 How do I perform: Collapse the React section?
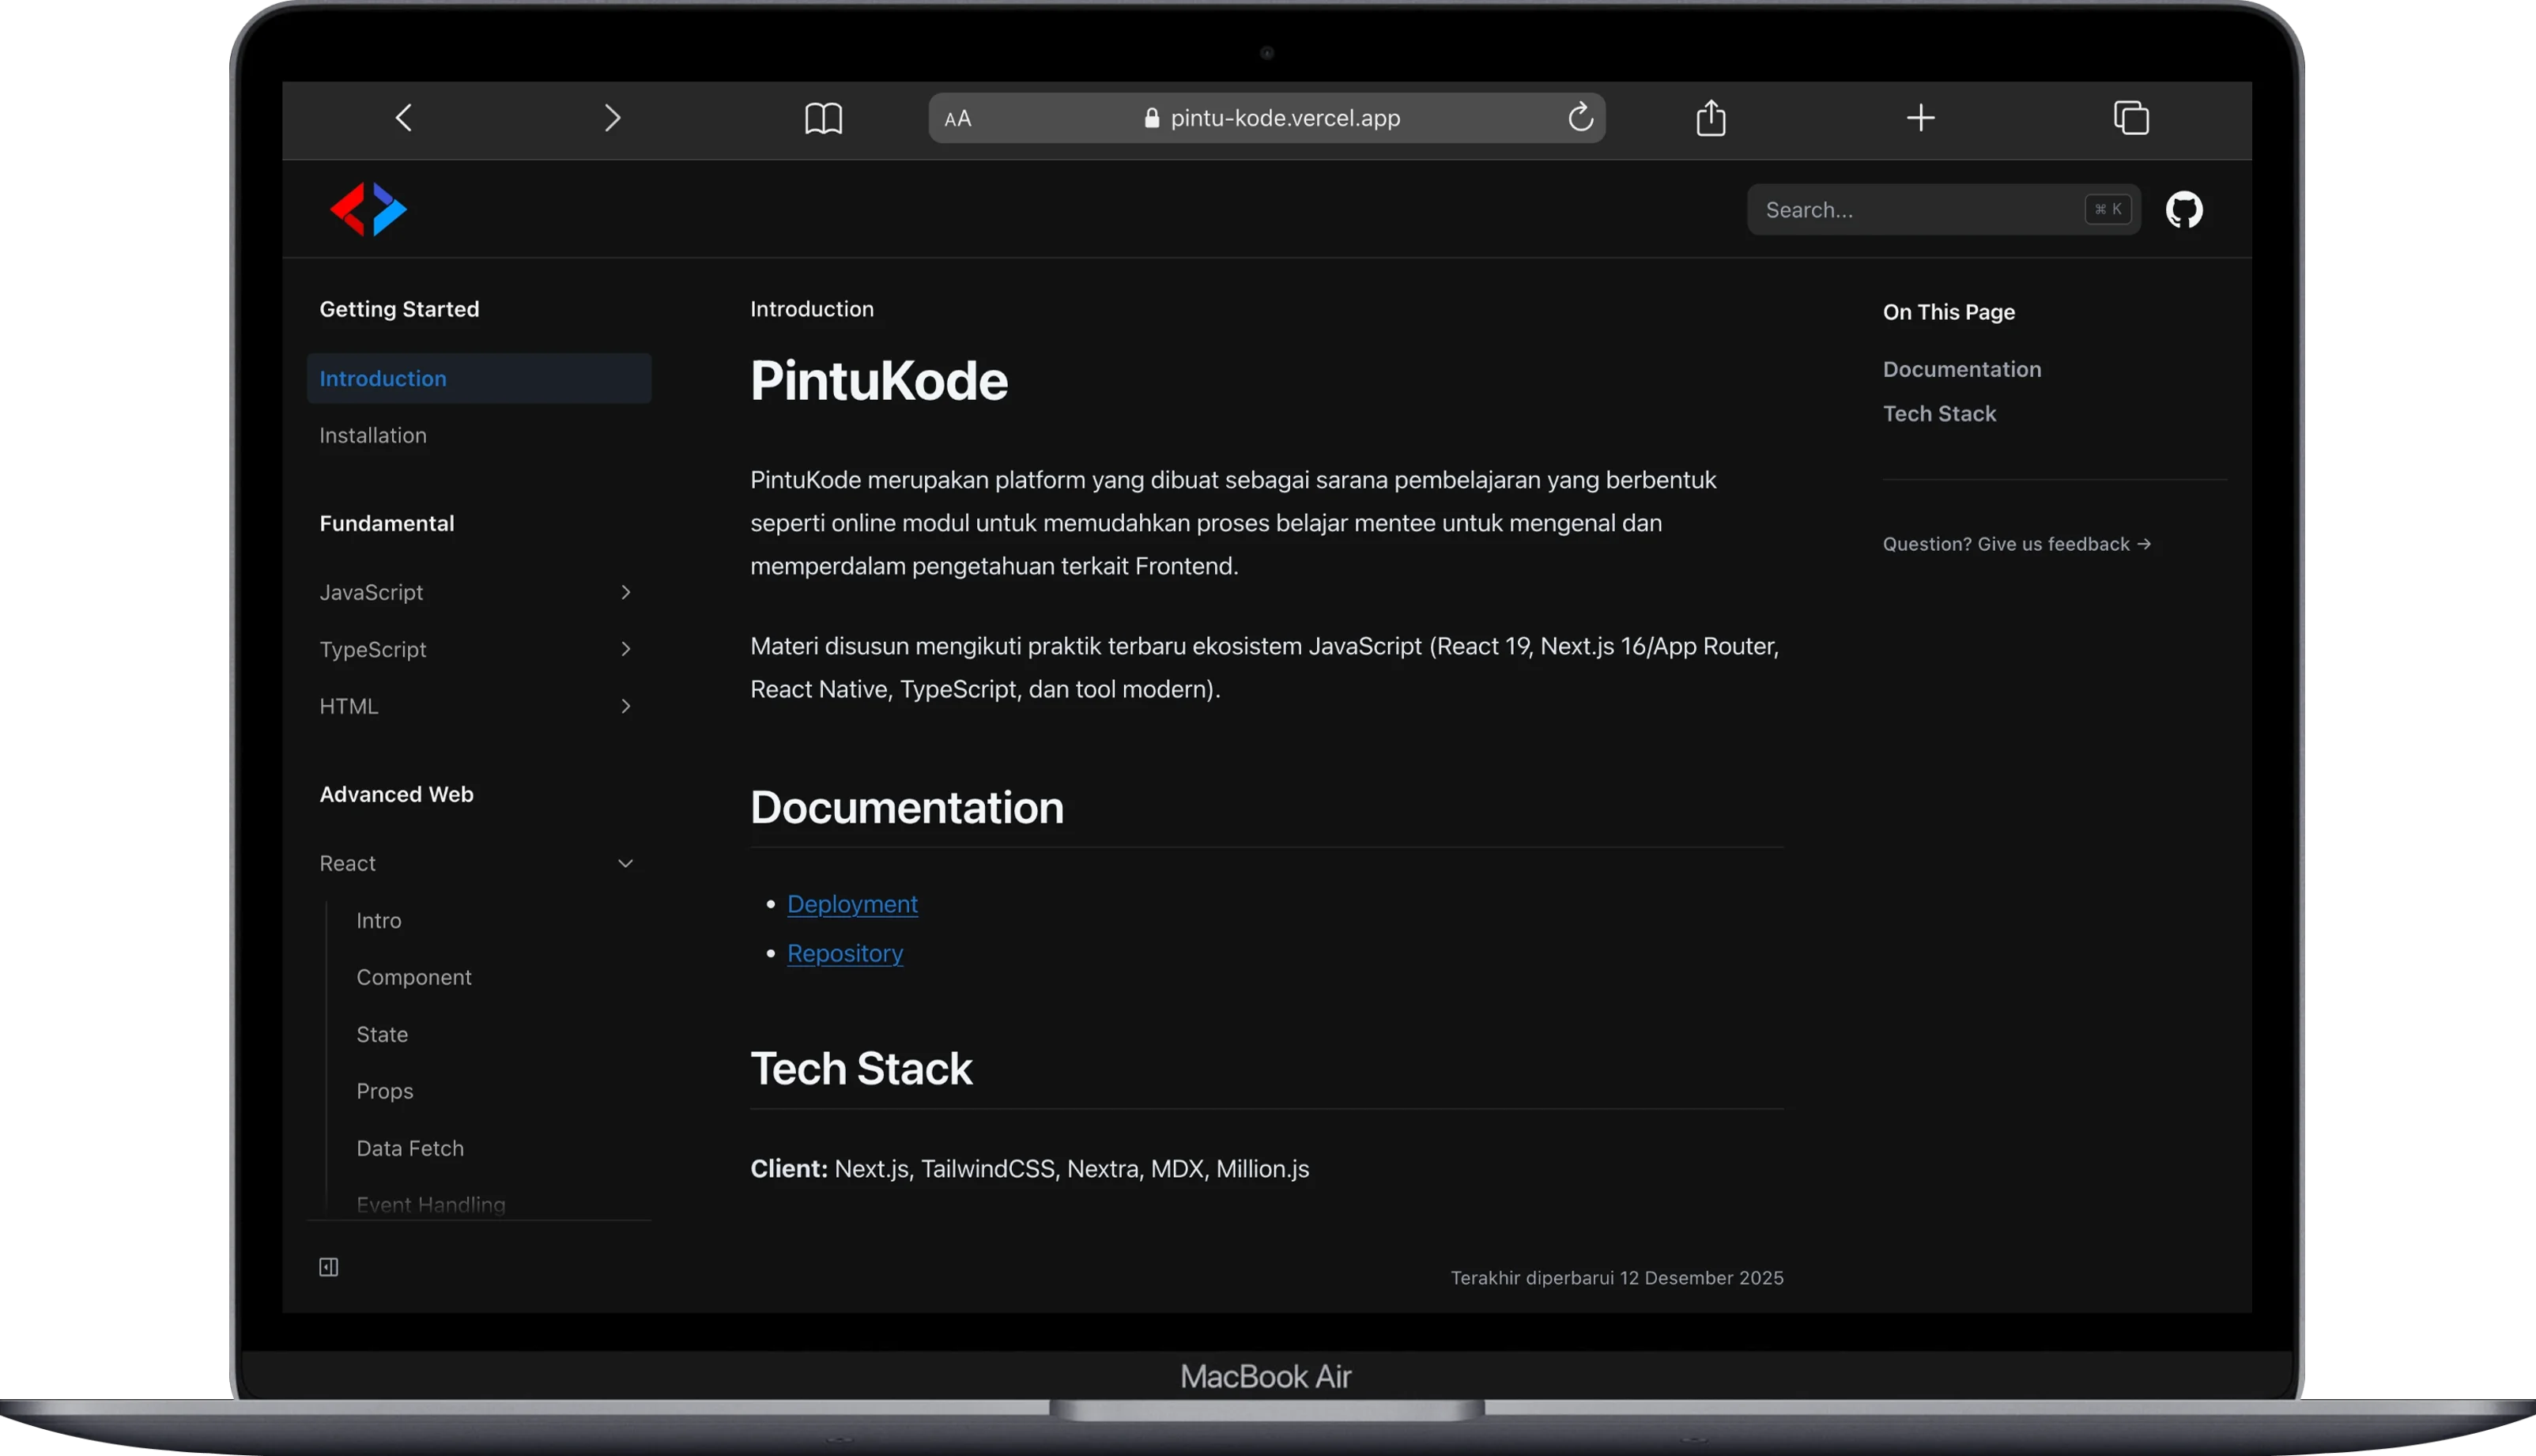coord(478,863)
